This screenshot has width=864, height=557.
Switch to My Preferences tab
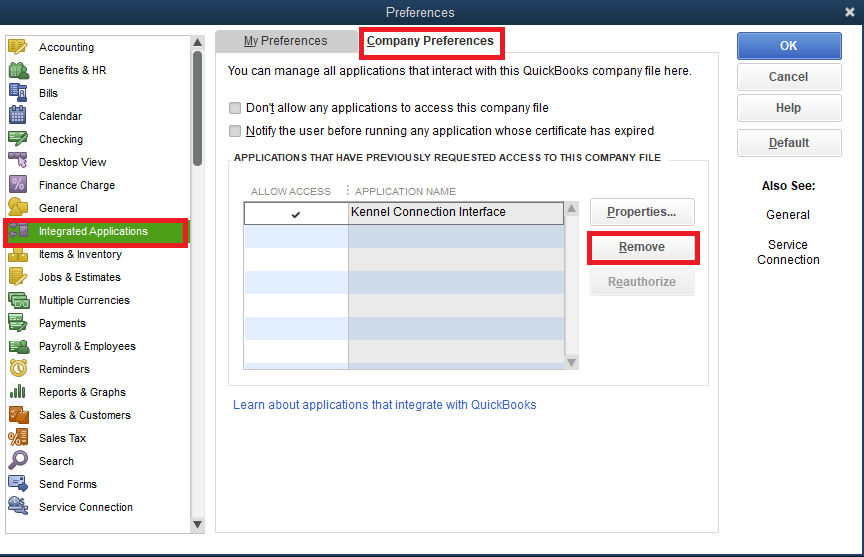coord(285,41)
